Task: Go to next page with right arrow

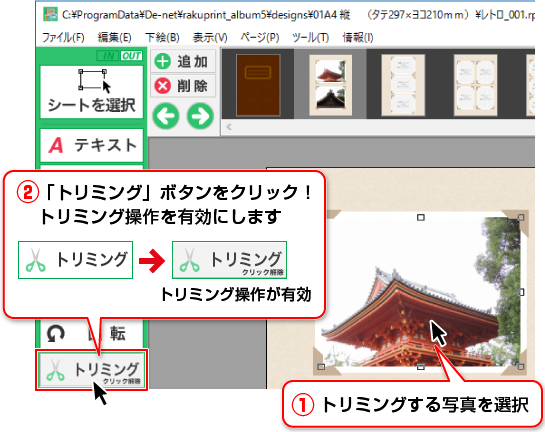Action: pyautogui.click(x=200, y=116)
